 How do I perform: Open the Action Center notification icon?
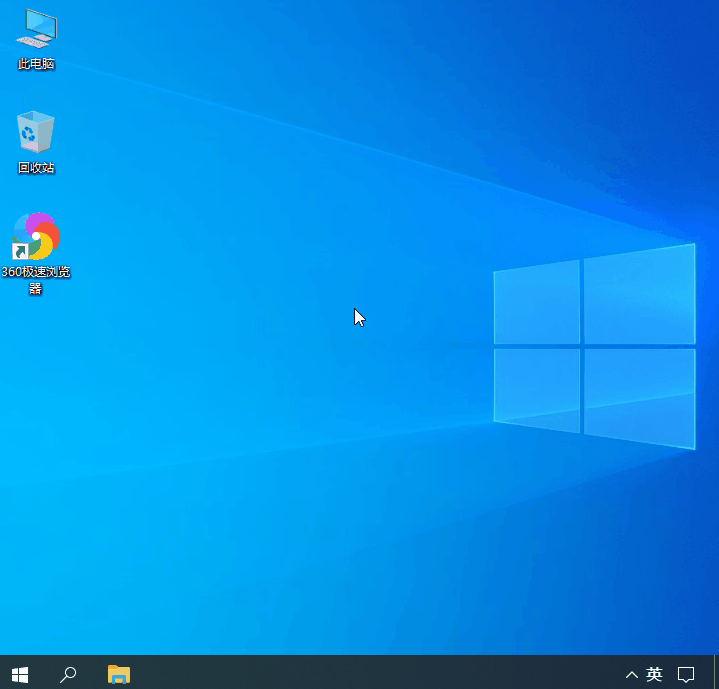(x=686, y=673)
